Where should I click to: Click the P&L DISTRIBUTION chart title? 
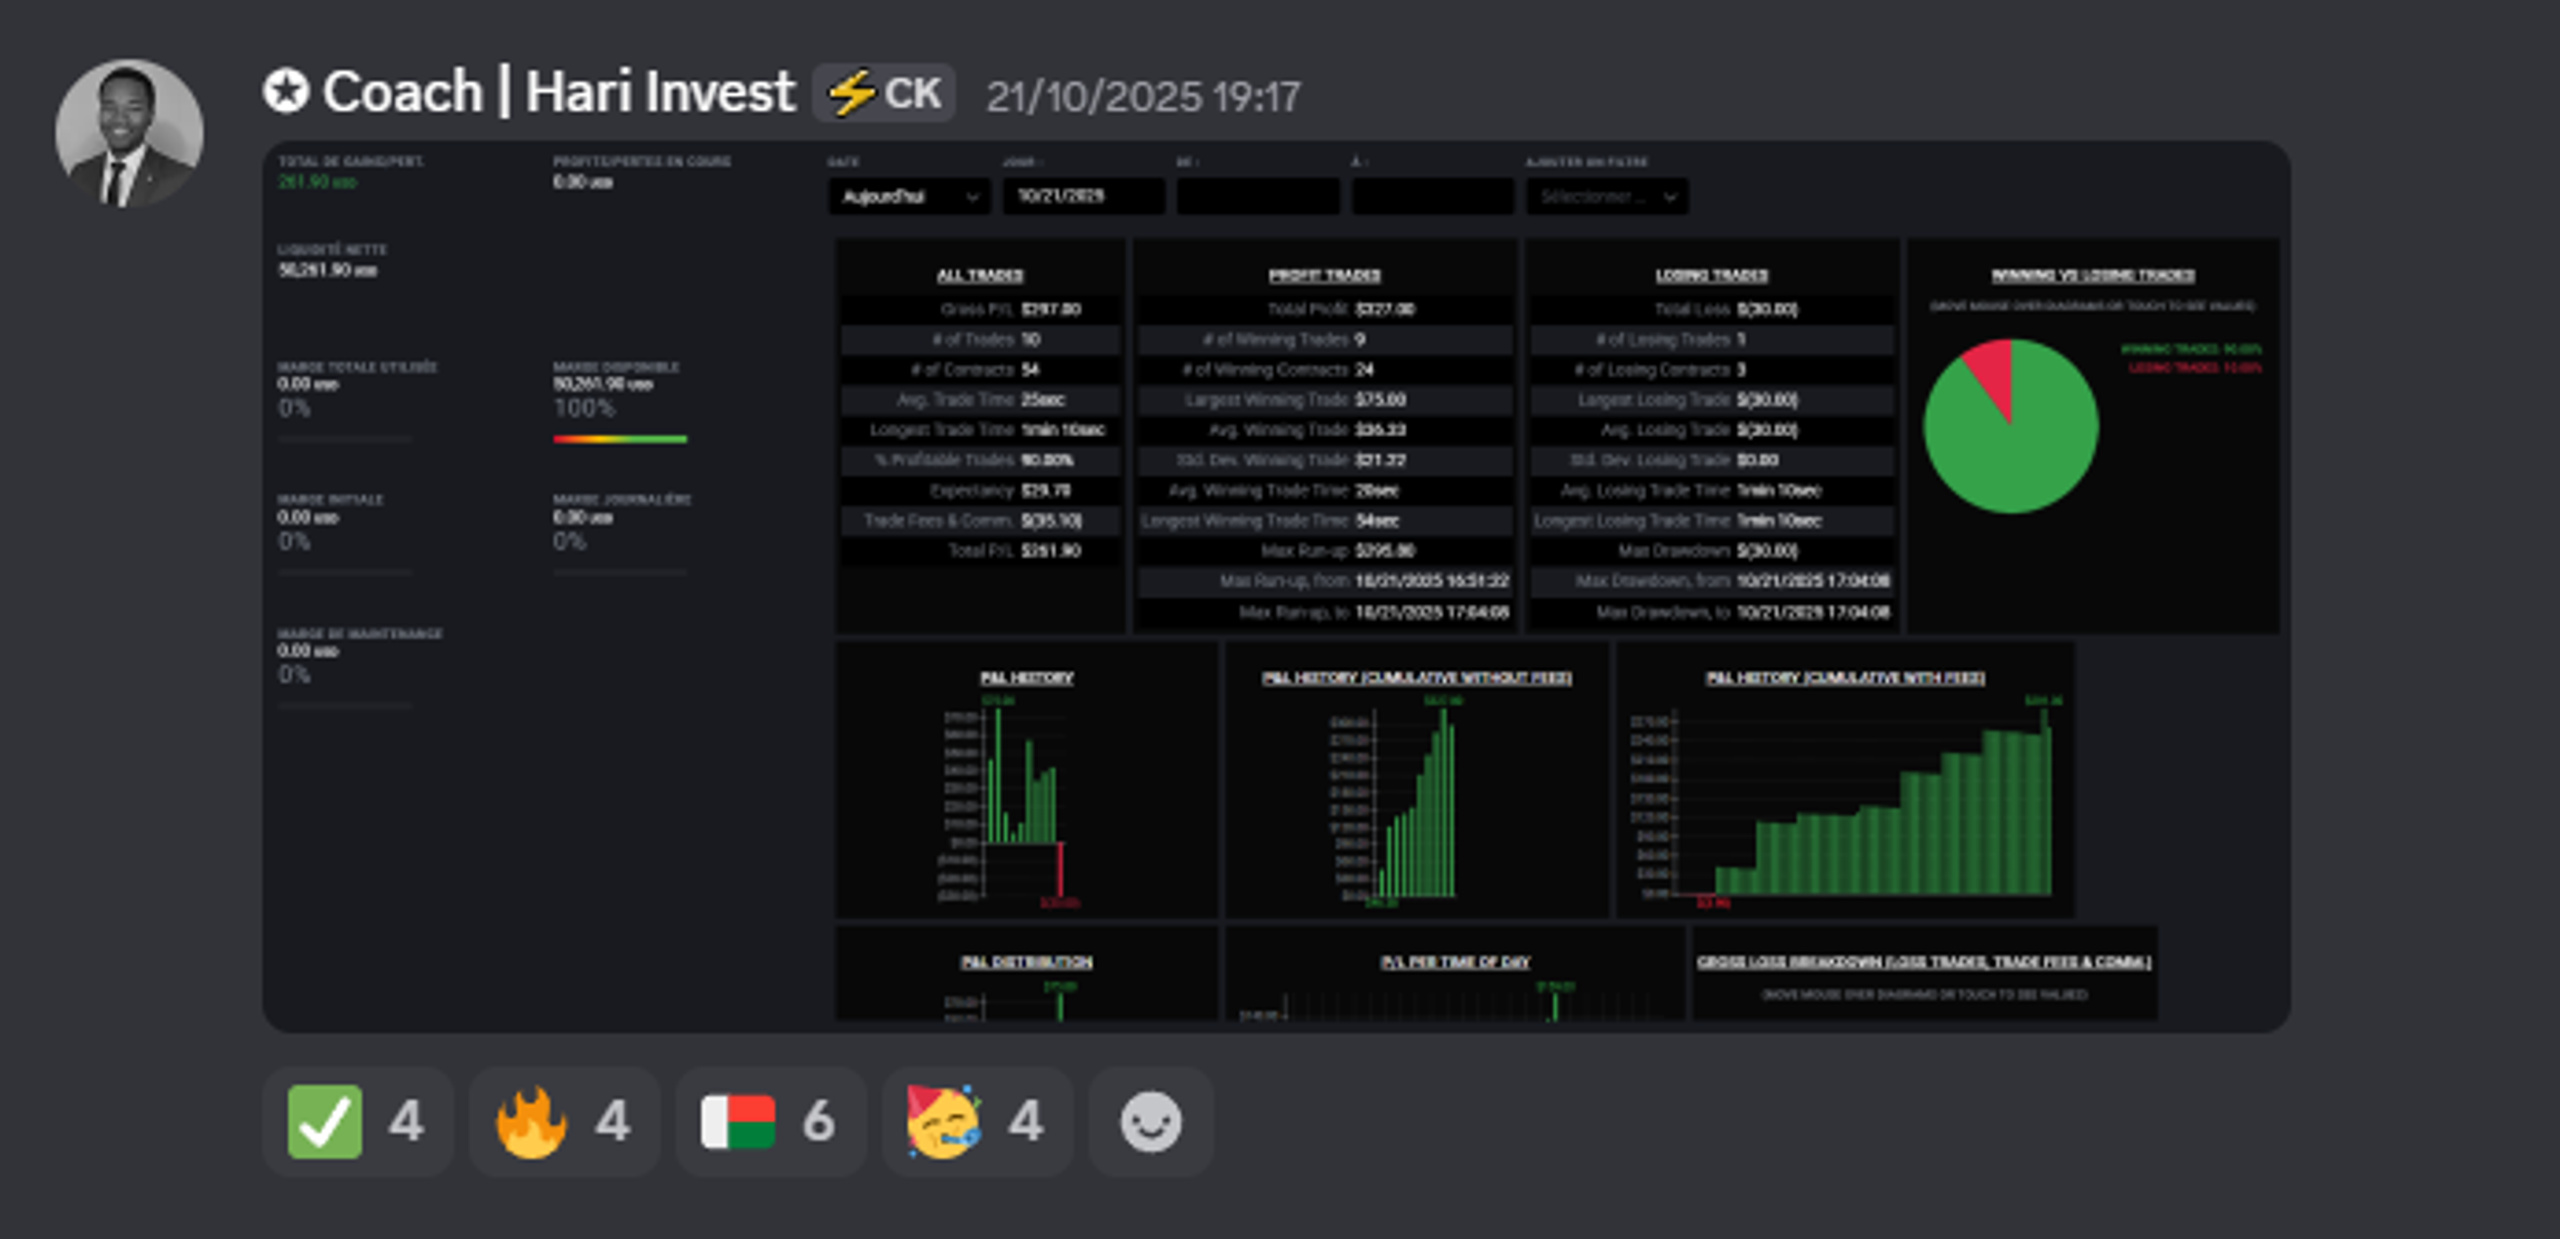pos(1026,962)
